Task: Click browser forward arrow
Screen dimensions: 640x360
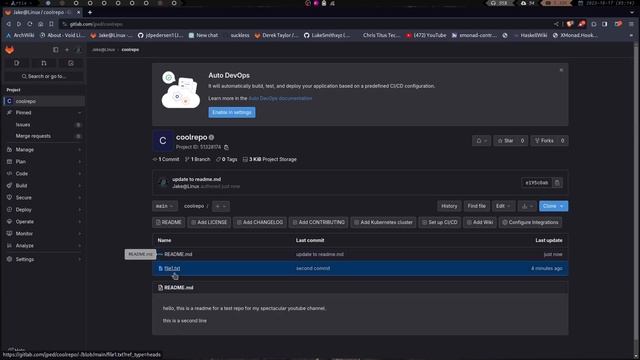Action: pos(19,24)
